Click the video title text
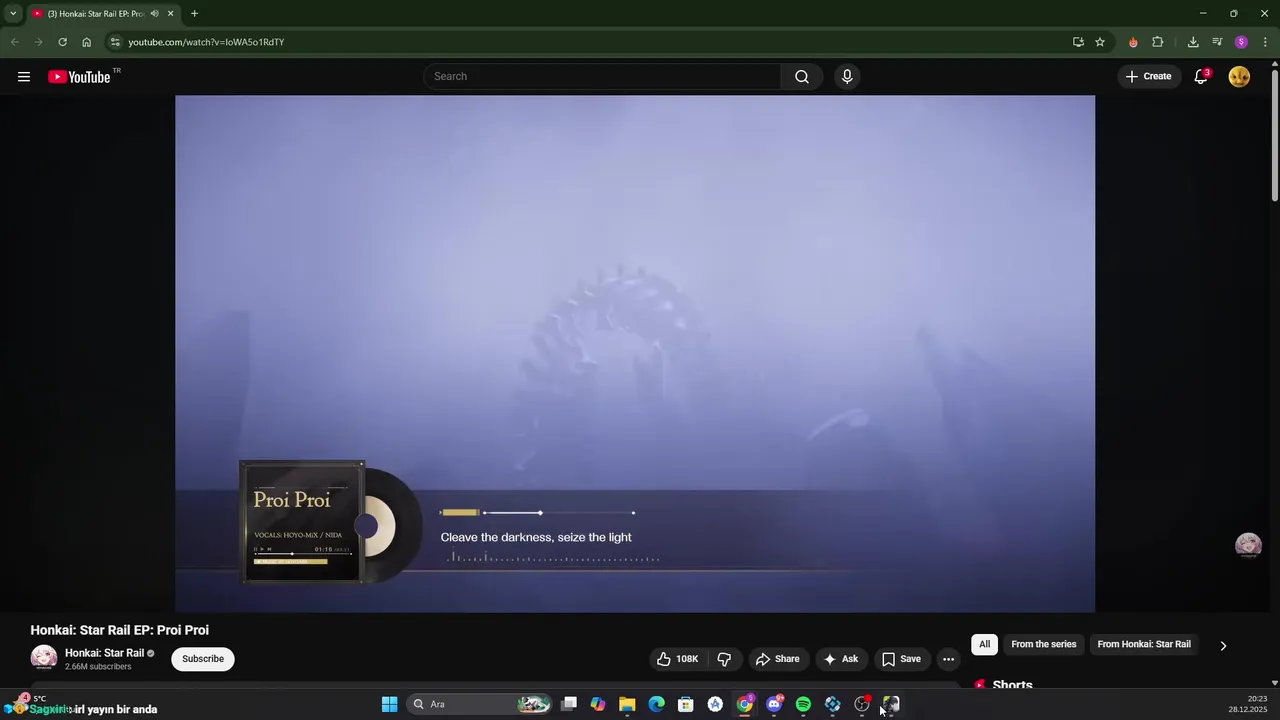The image size is (1280, 720). click(120, 630)
